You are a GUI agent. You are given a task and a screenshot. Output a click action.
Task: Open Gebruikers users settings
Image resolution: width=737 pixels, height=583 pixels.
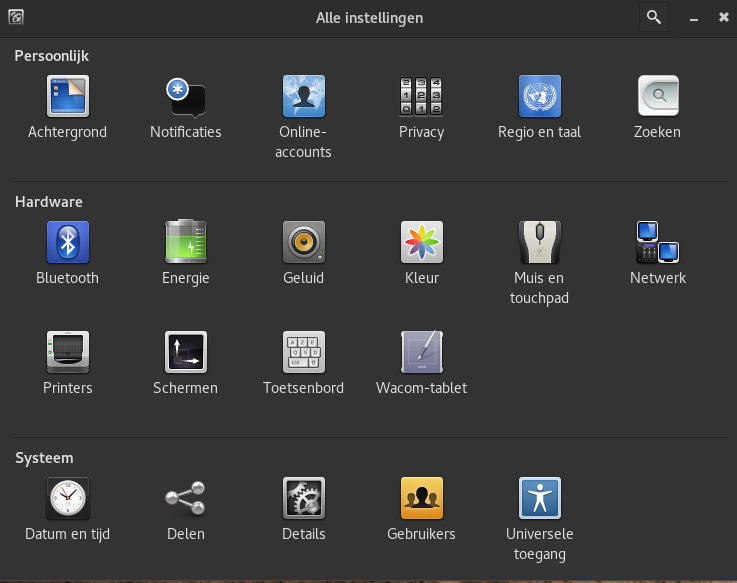(422, 510)
